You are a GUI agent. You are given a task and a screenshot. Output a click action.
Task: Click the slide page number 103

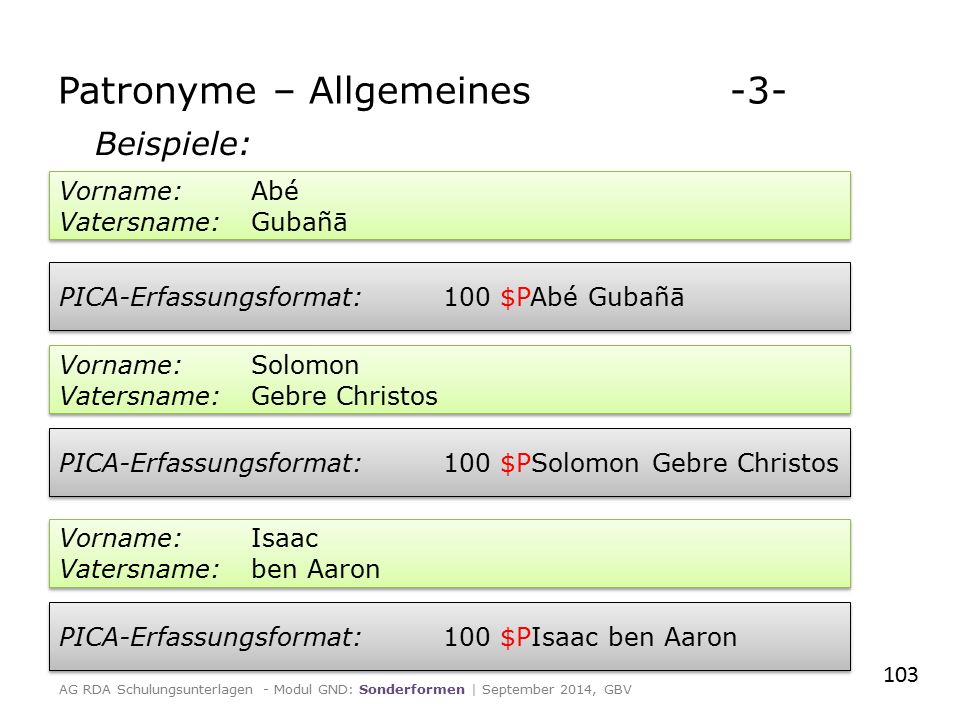(901, 675)
